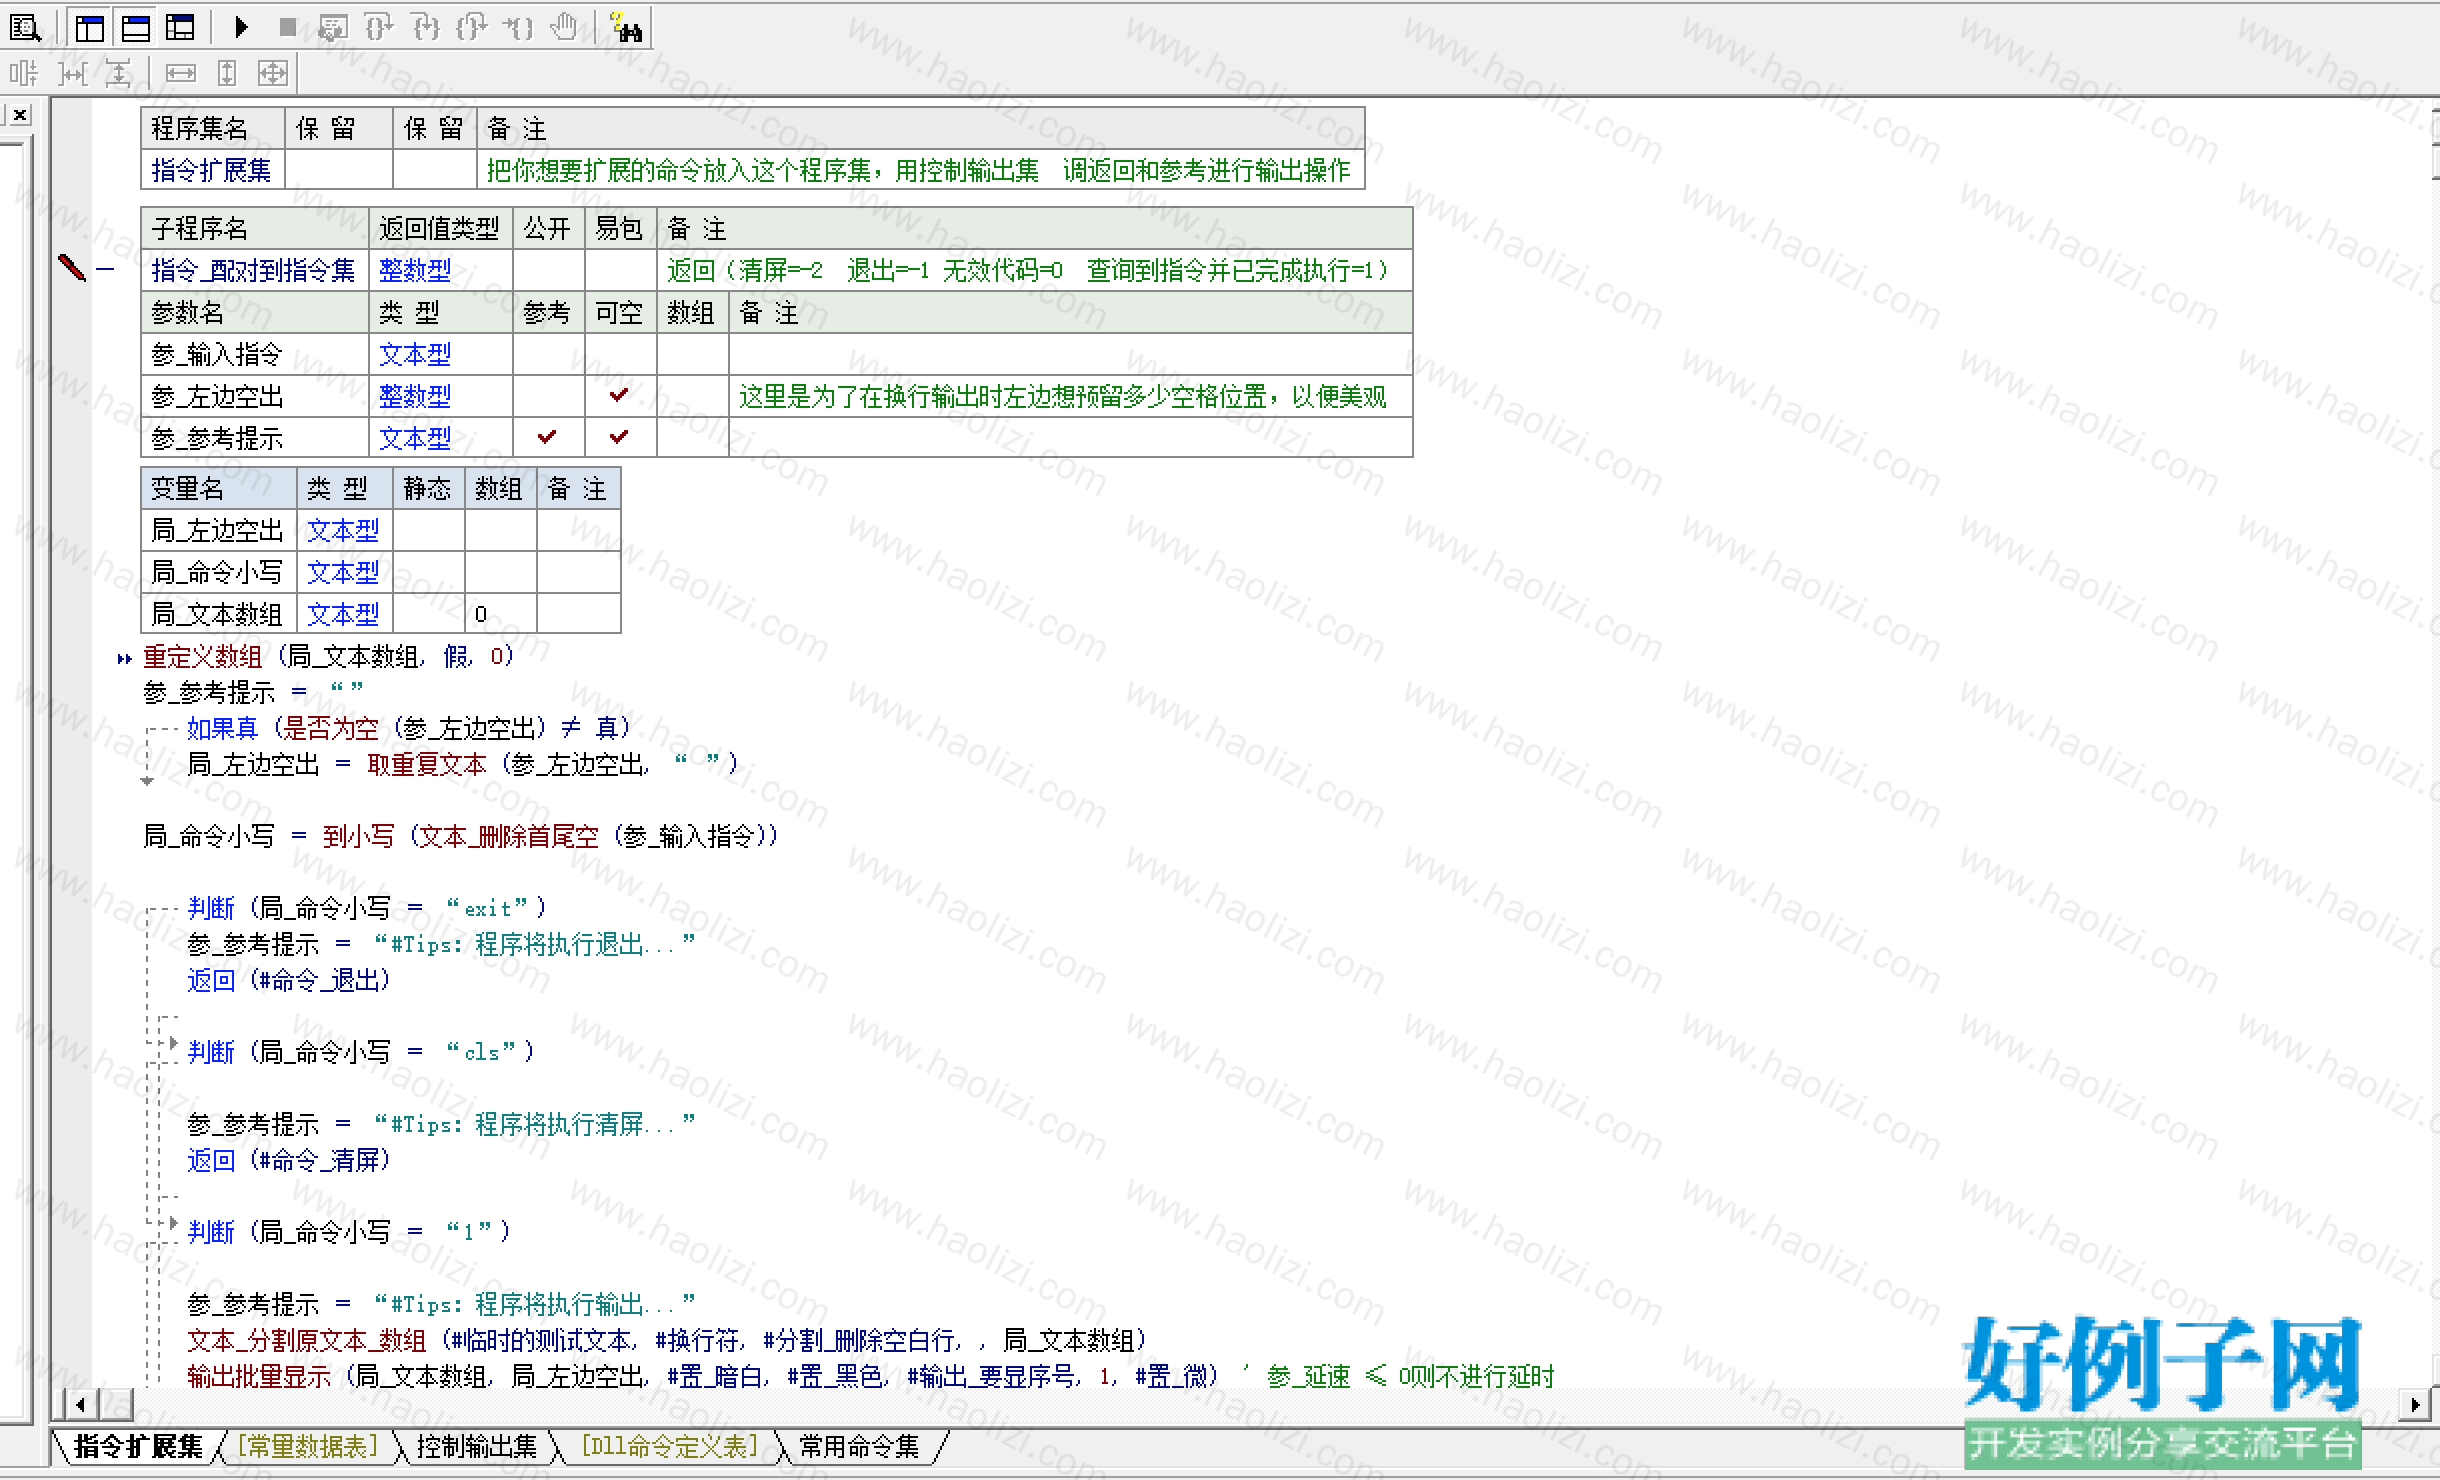Click the make same width icon
The width and height of the screenshot is (2440, 1480).
point(180,73)
